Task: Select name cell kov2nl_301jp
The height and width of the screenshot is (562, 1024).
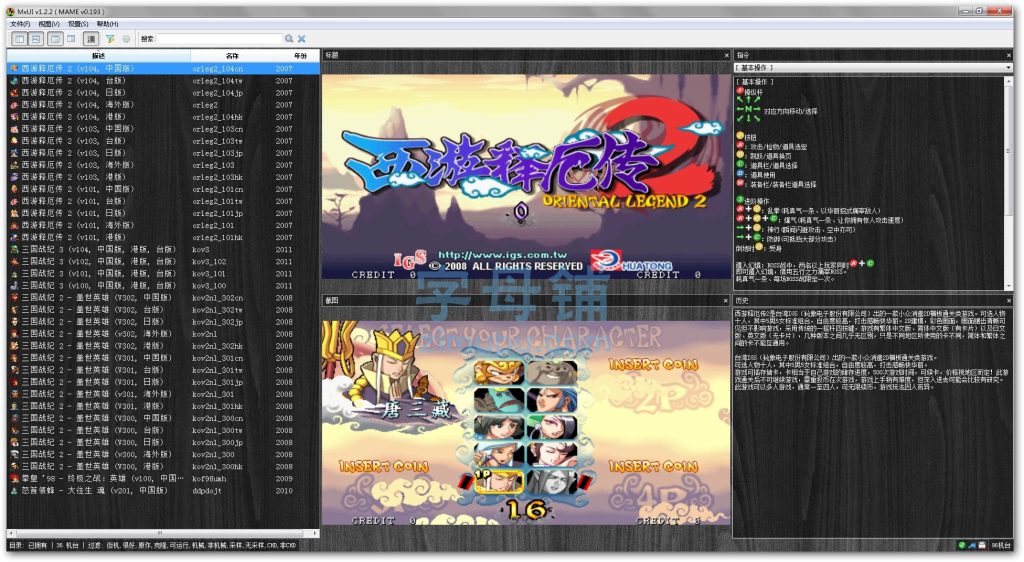Action: [217, 382]
